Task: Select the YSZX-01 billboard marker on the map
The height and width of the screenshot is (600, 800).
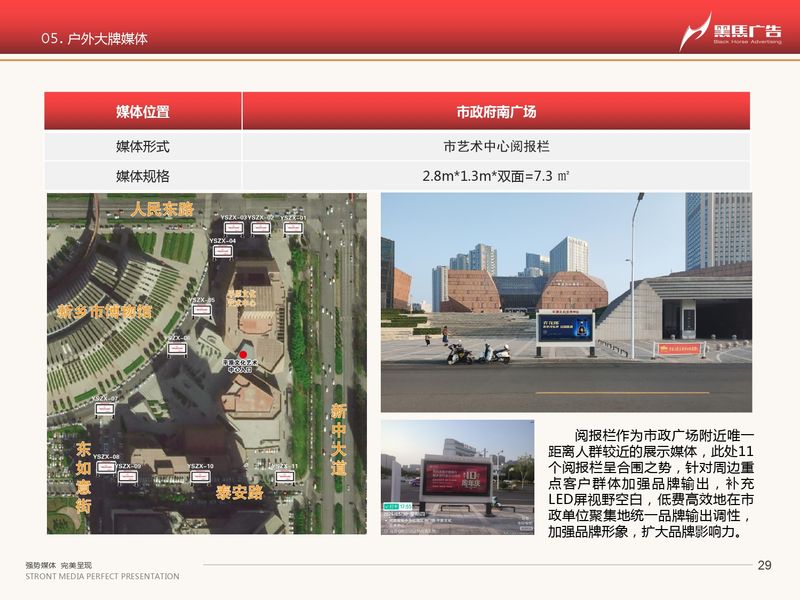Action: 292,227
